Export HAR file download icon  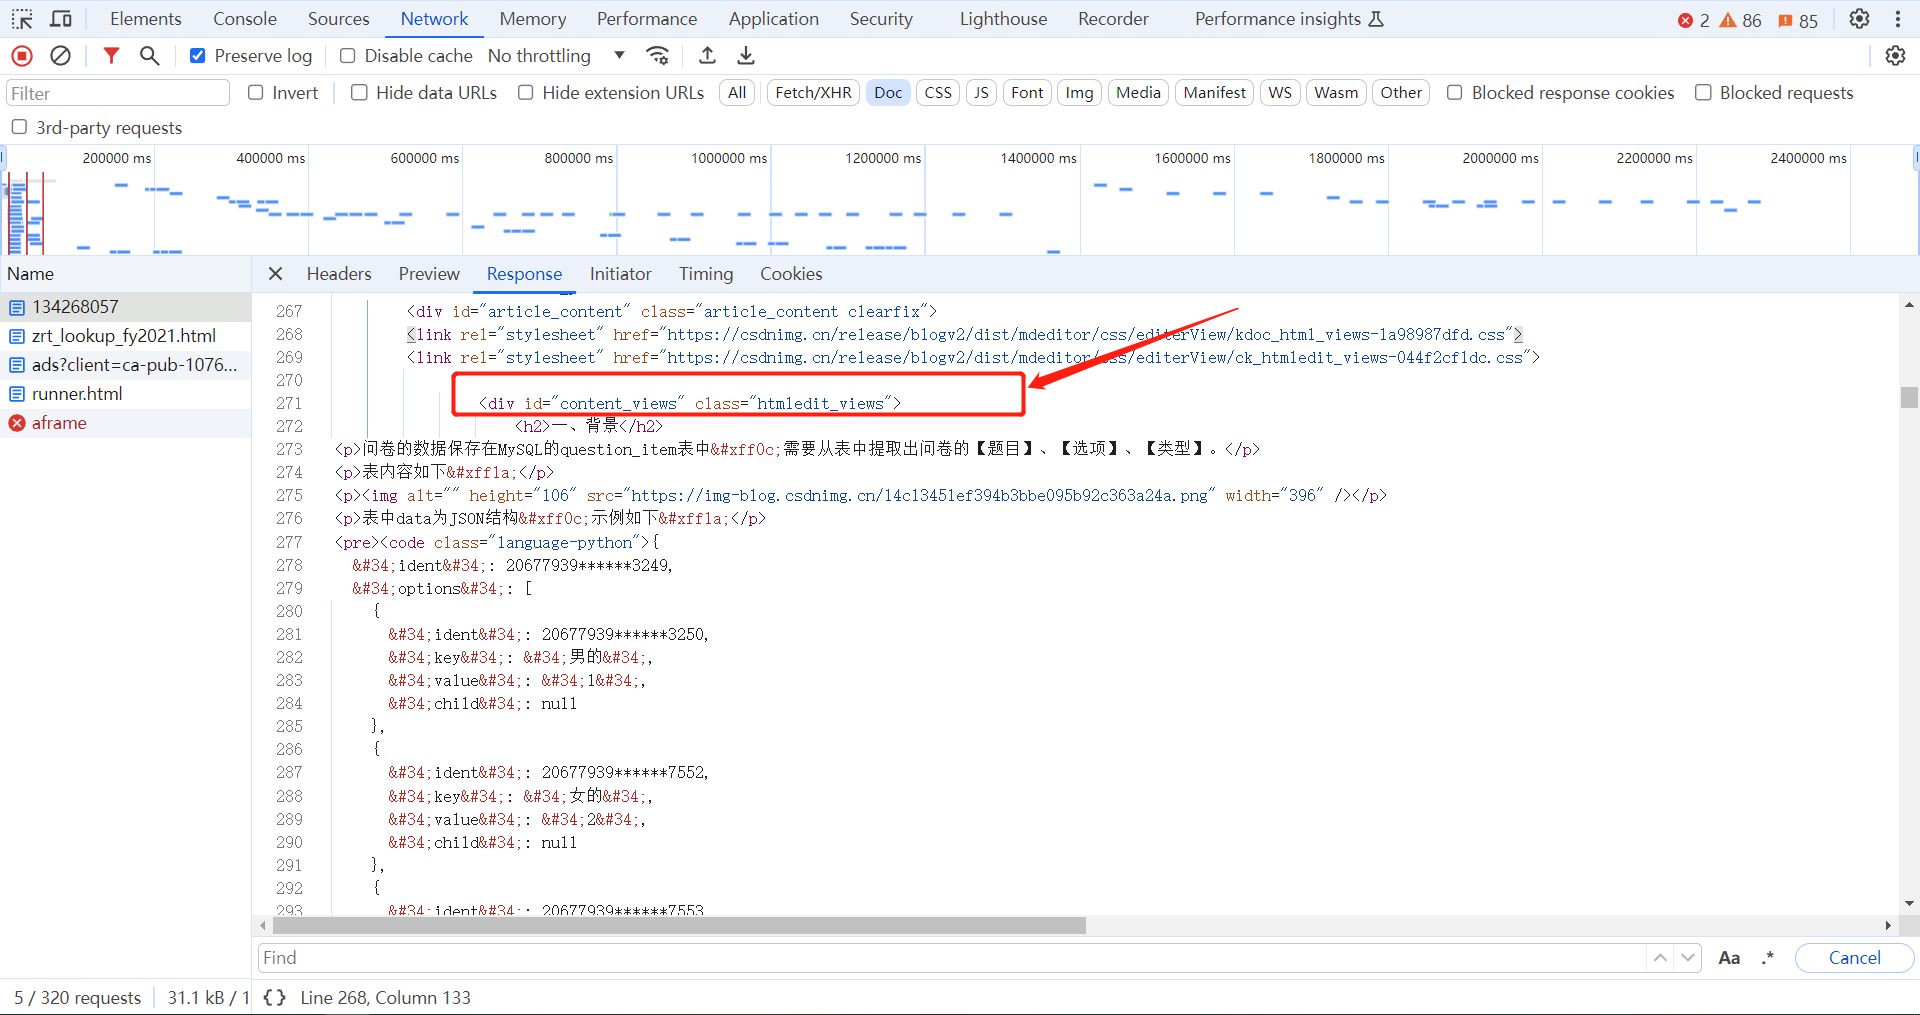tap(746, 56)
